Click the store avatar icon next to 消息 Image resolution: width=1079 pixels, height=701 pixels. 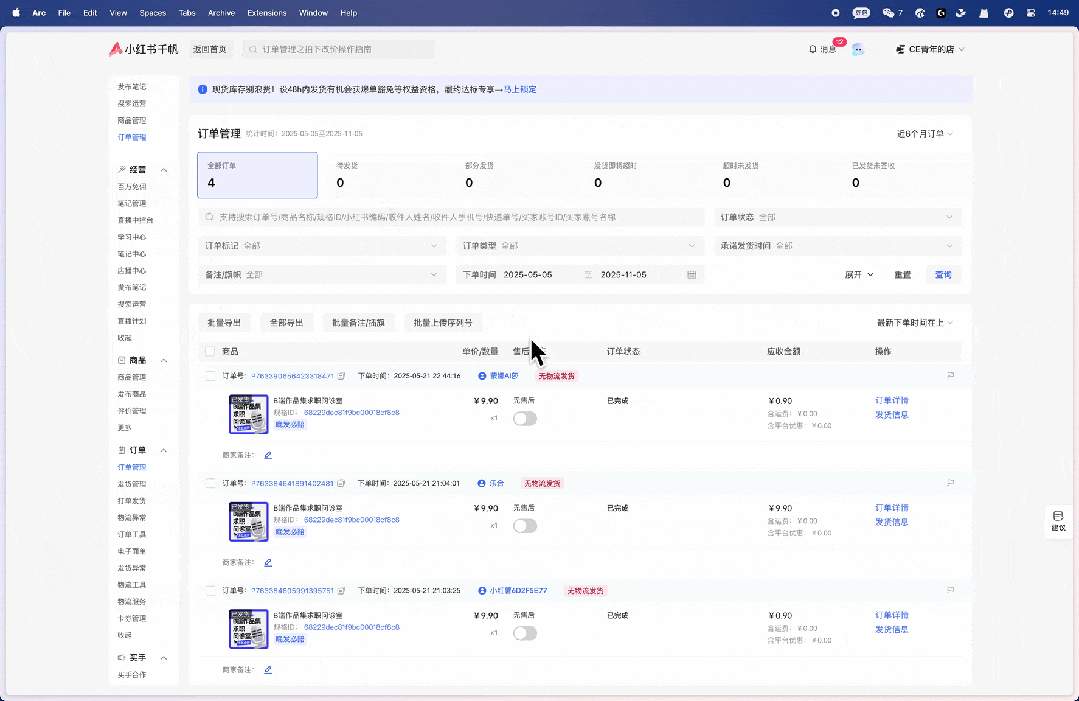[x=860, y=48]
